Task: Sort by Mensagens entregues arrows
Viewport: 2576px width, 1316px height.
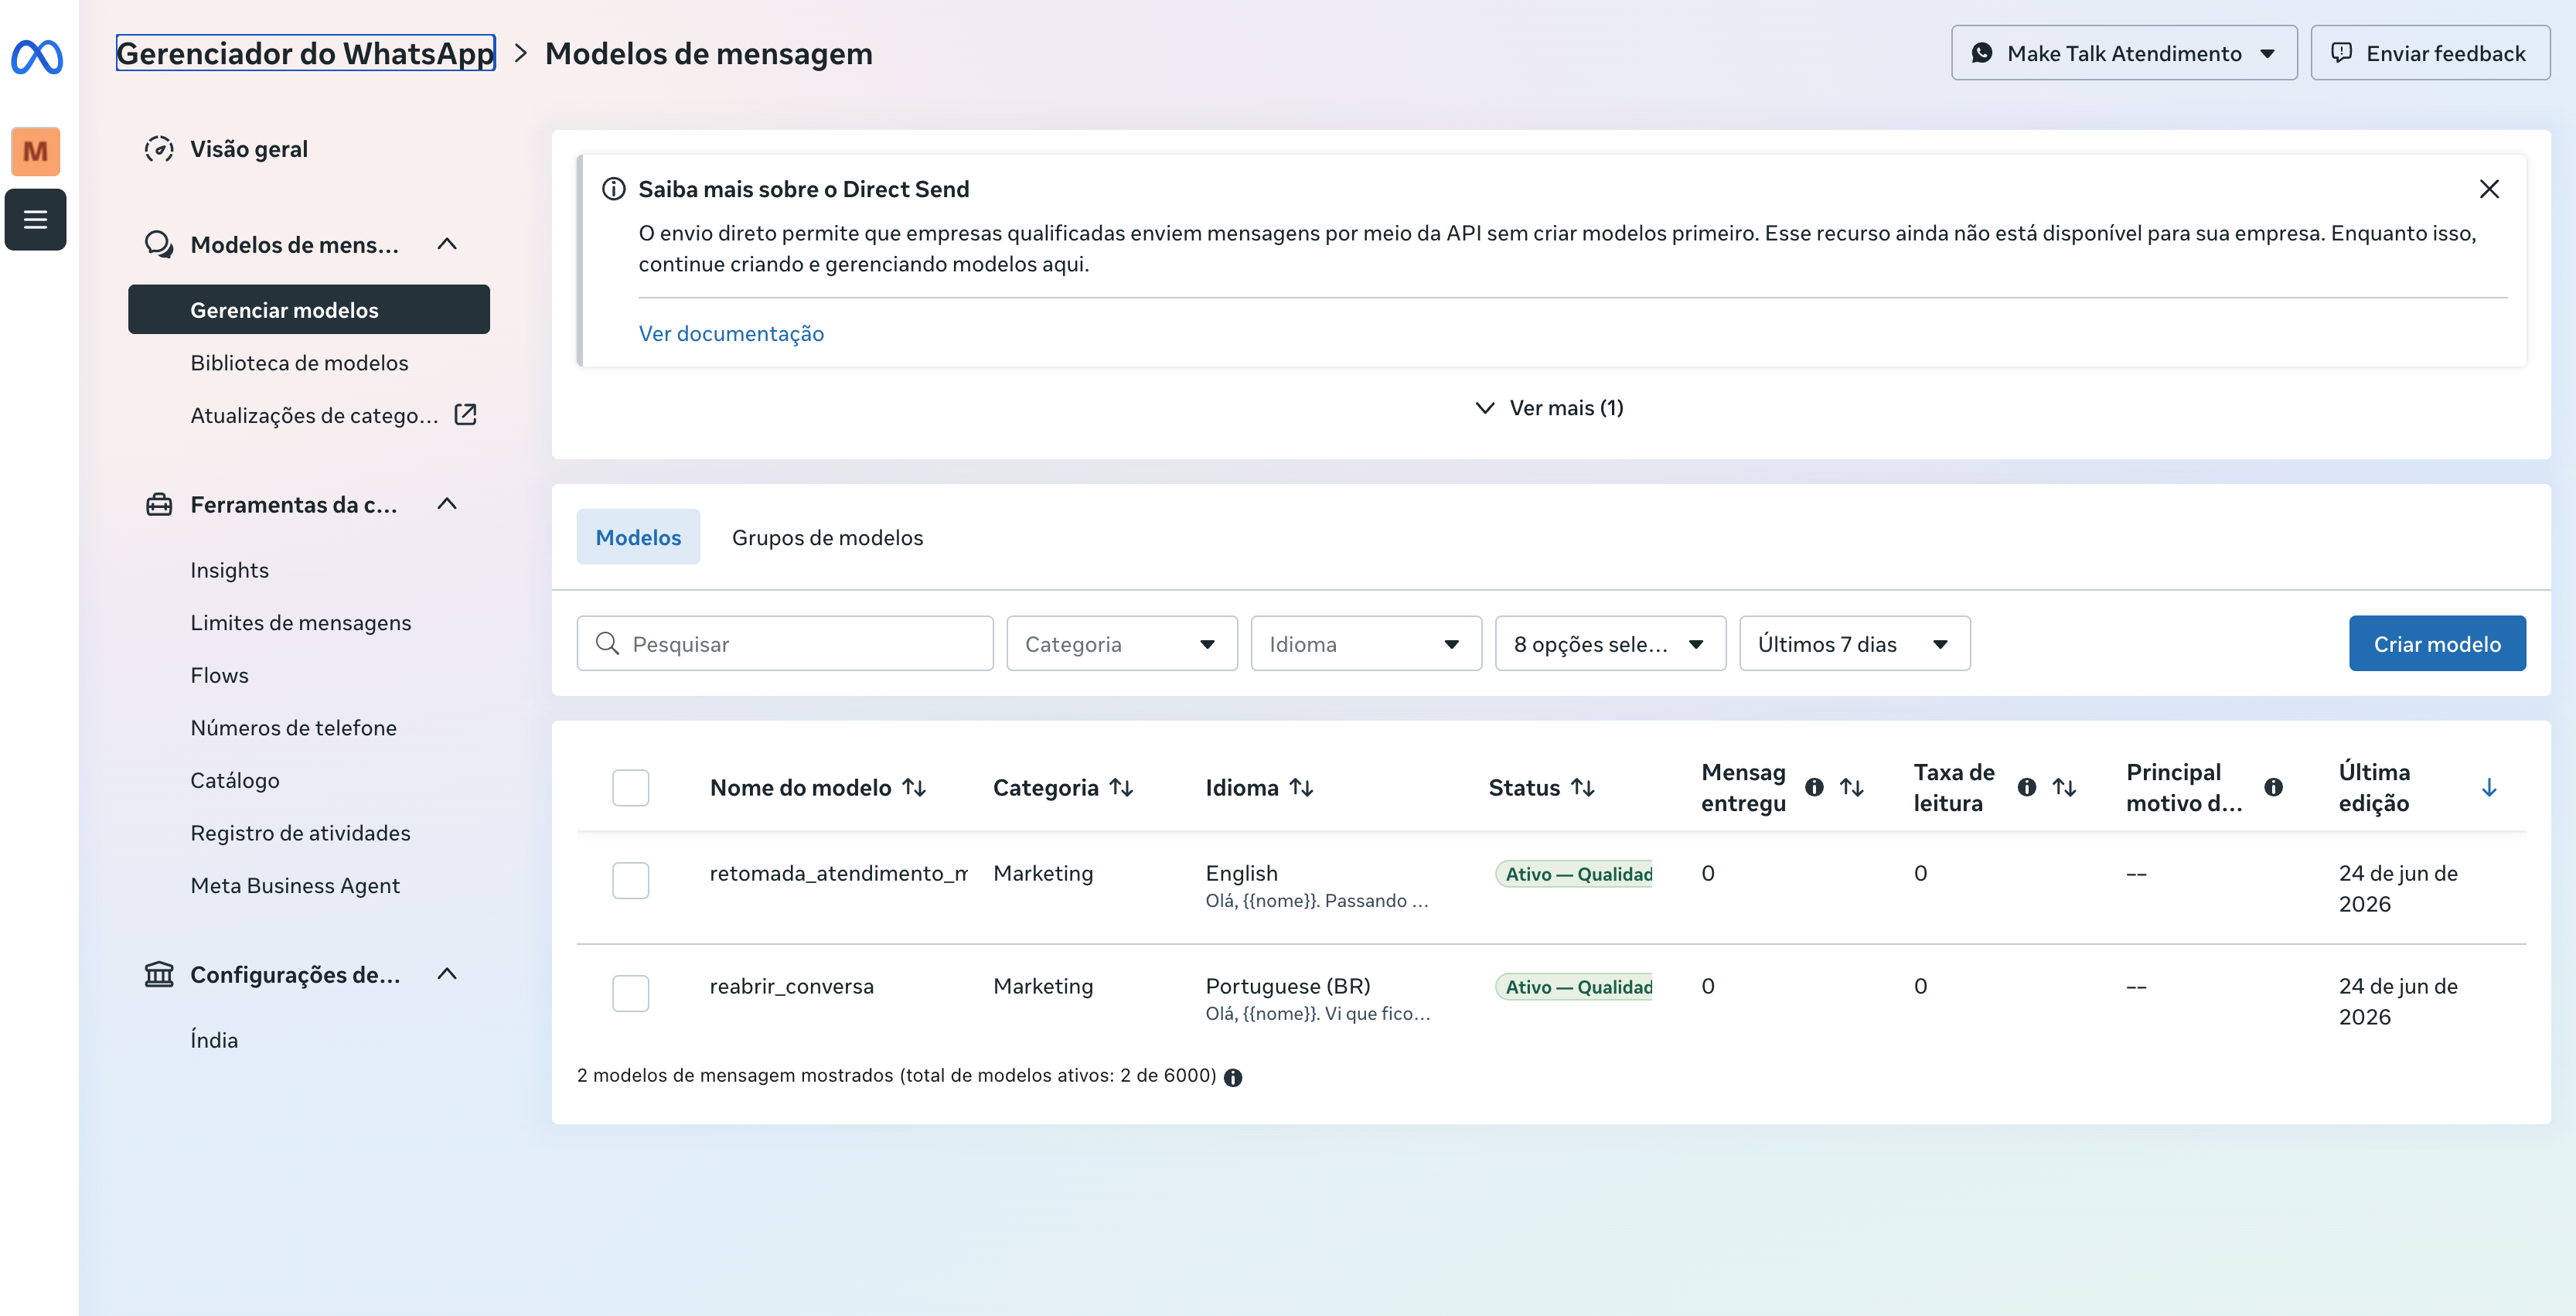Action: [x=1852, y=788]
